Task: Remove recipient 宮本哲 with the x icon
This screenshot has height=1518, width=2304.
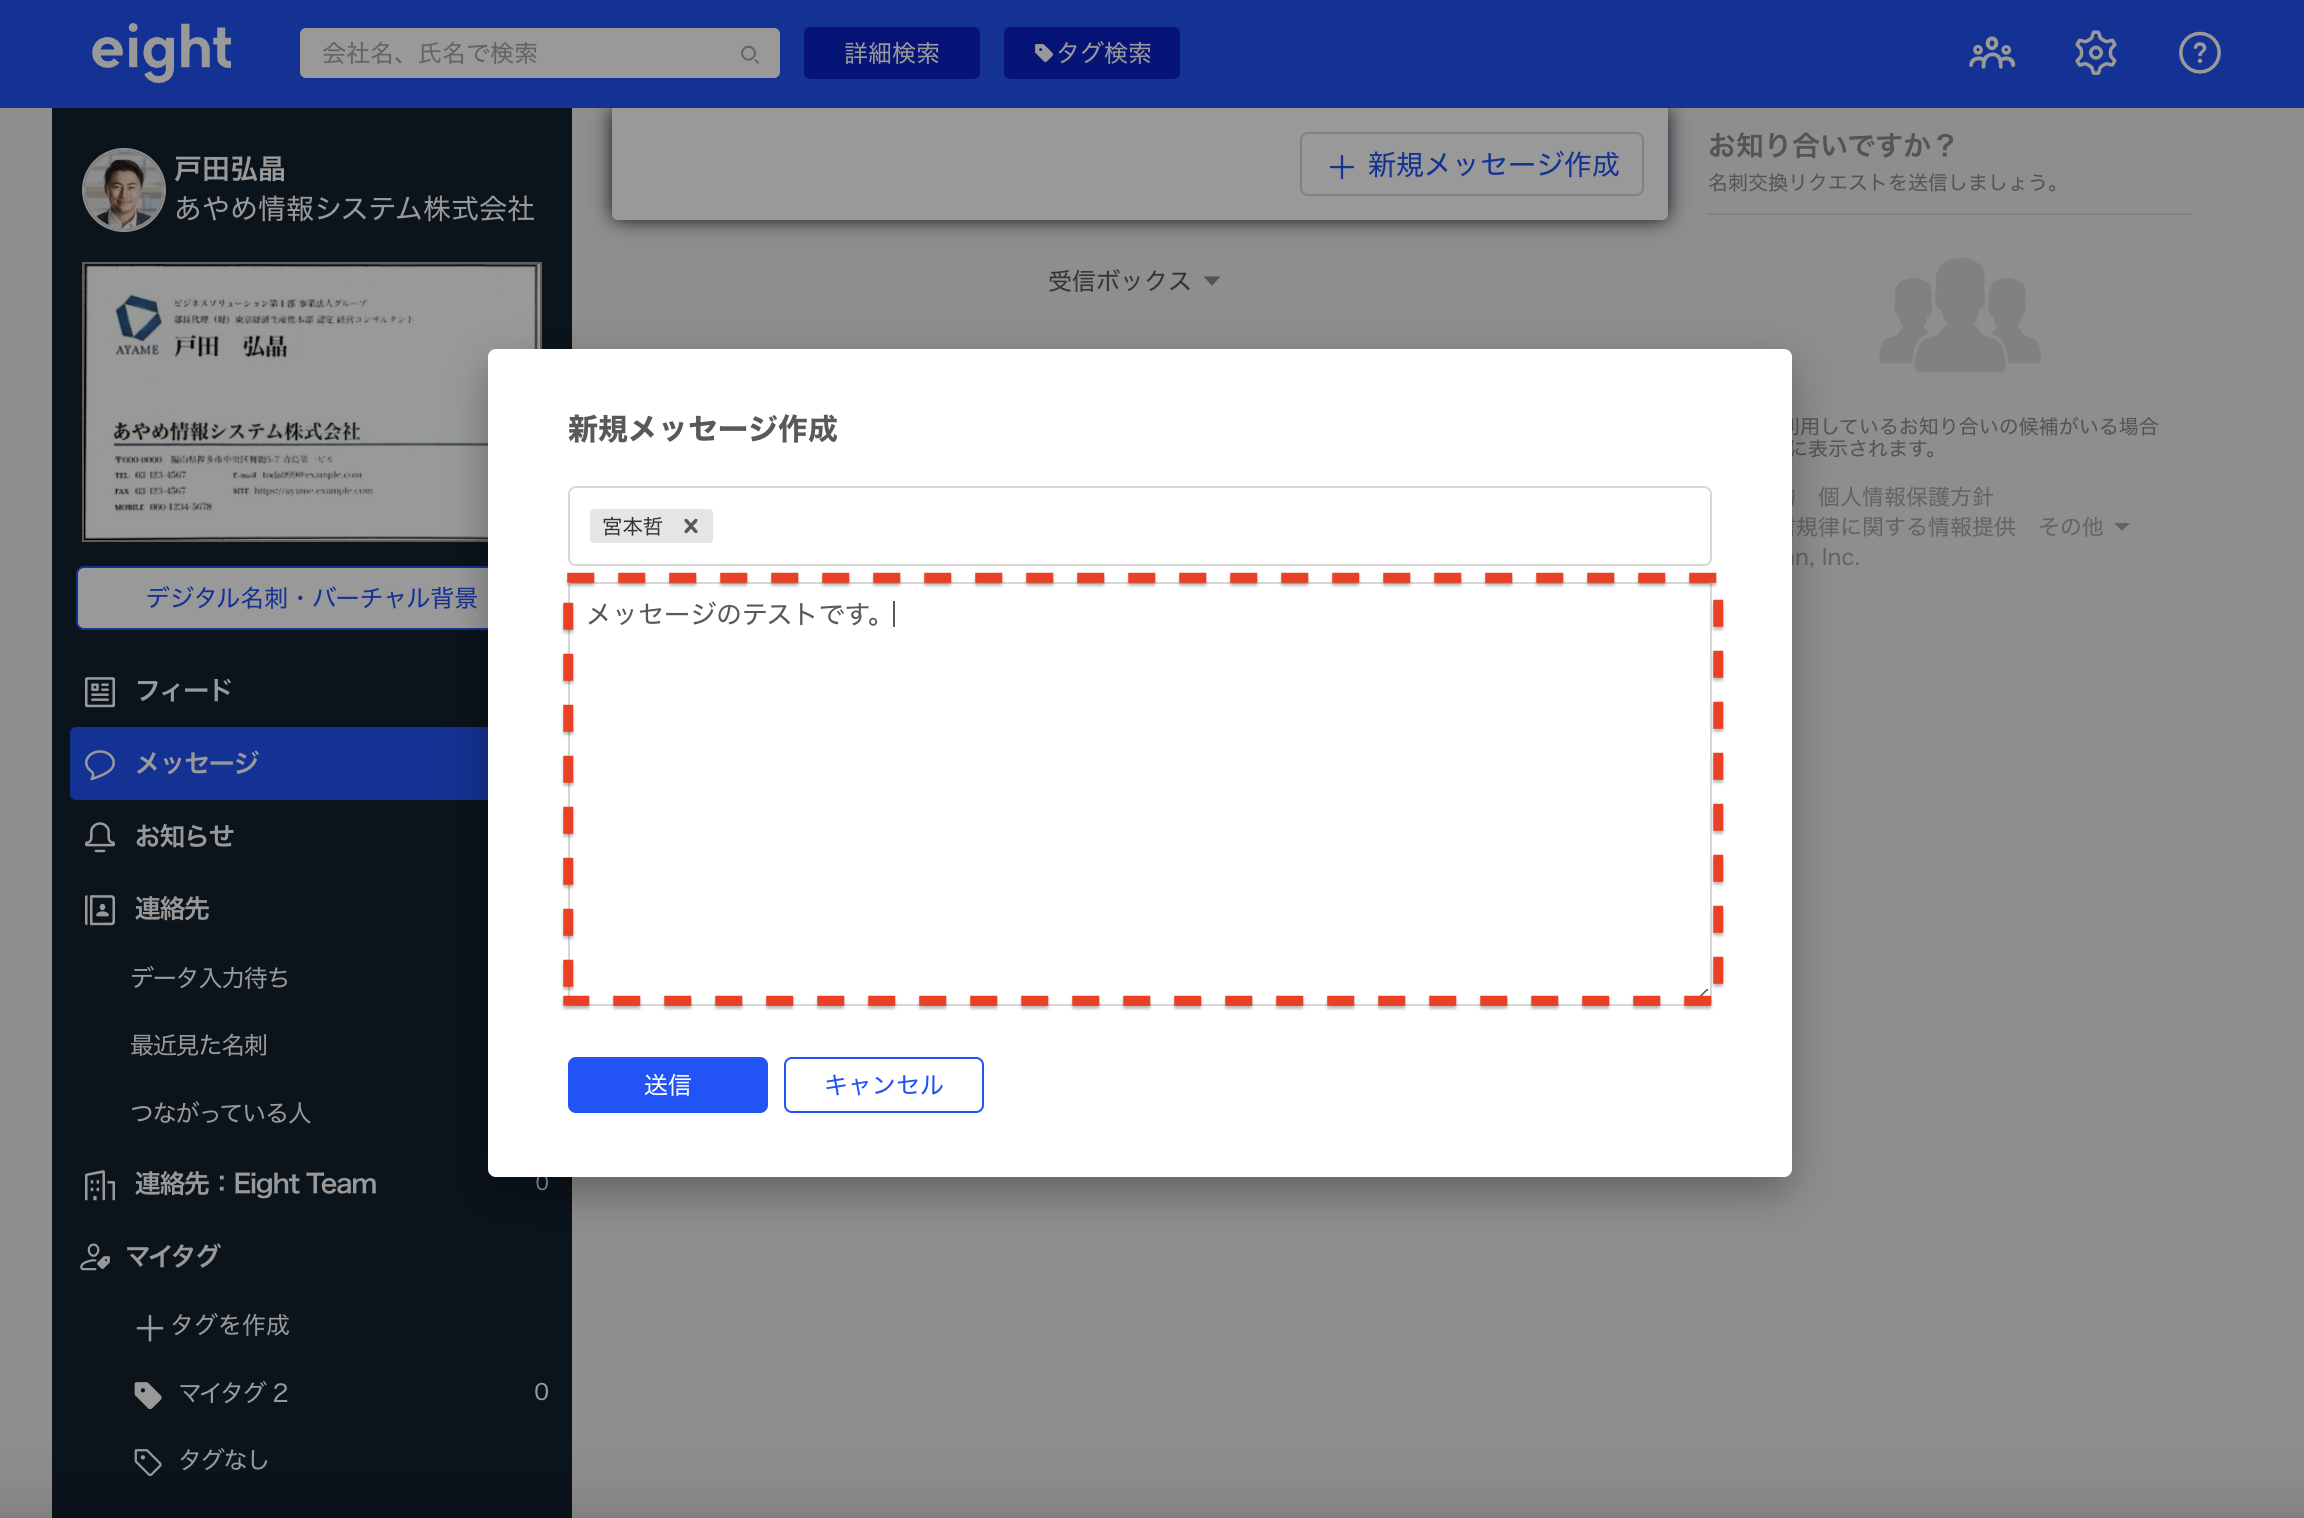Action: point(690,526)
